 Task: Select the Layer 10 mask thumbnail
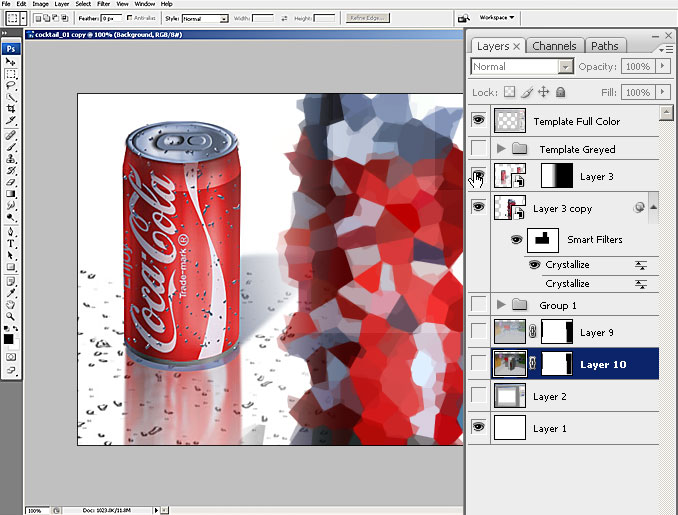(x=557, y=363)
